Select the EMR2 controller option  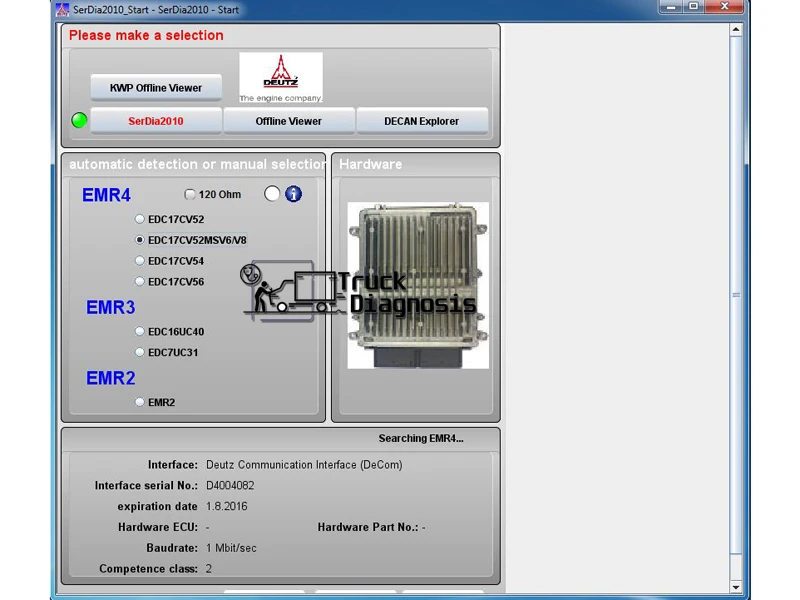139,401
